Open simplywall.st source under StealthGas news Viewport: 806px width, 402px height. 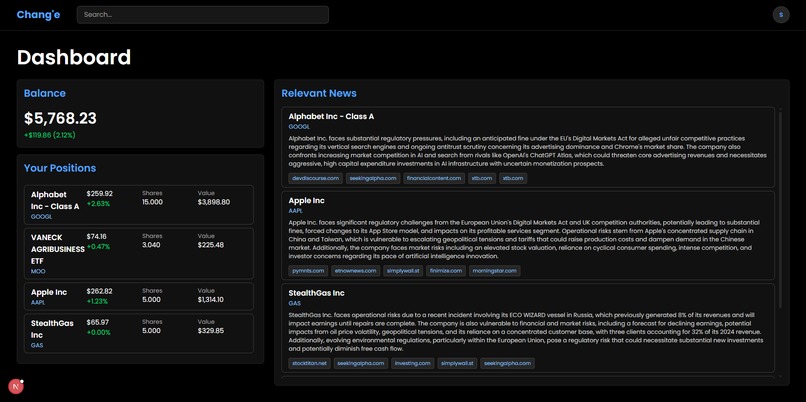pyautogui.click(x=457, y=363)
